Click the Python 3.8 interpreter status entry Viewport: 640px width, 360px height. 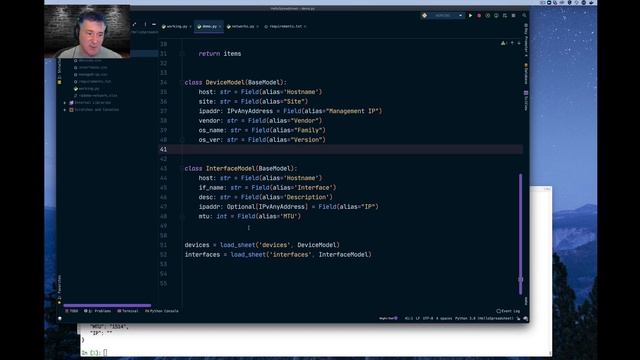pyautogui.click(x=484, y=318)
